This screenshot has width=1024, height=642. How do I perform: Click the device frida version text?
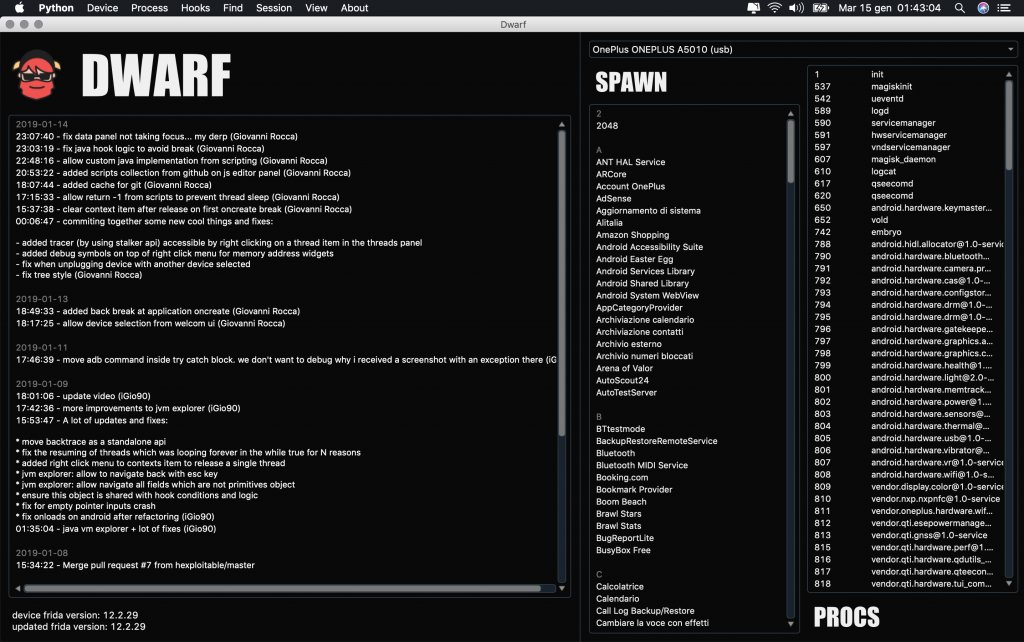(75, 615)
